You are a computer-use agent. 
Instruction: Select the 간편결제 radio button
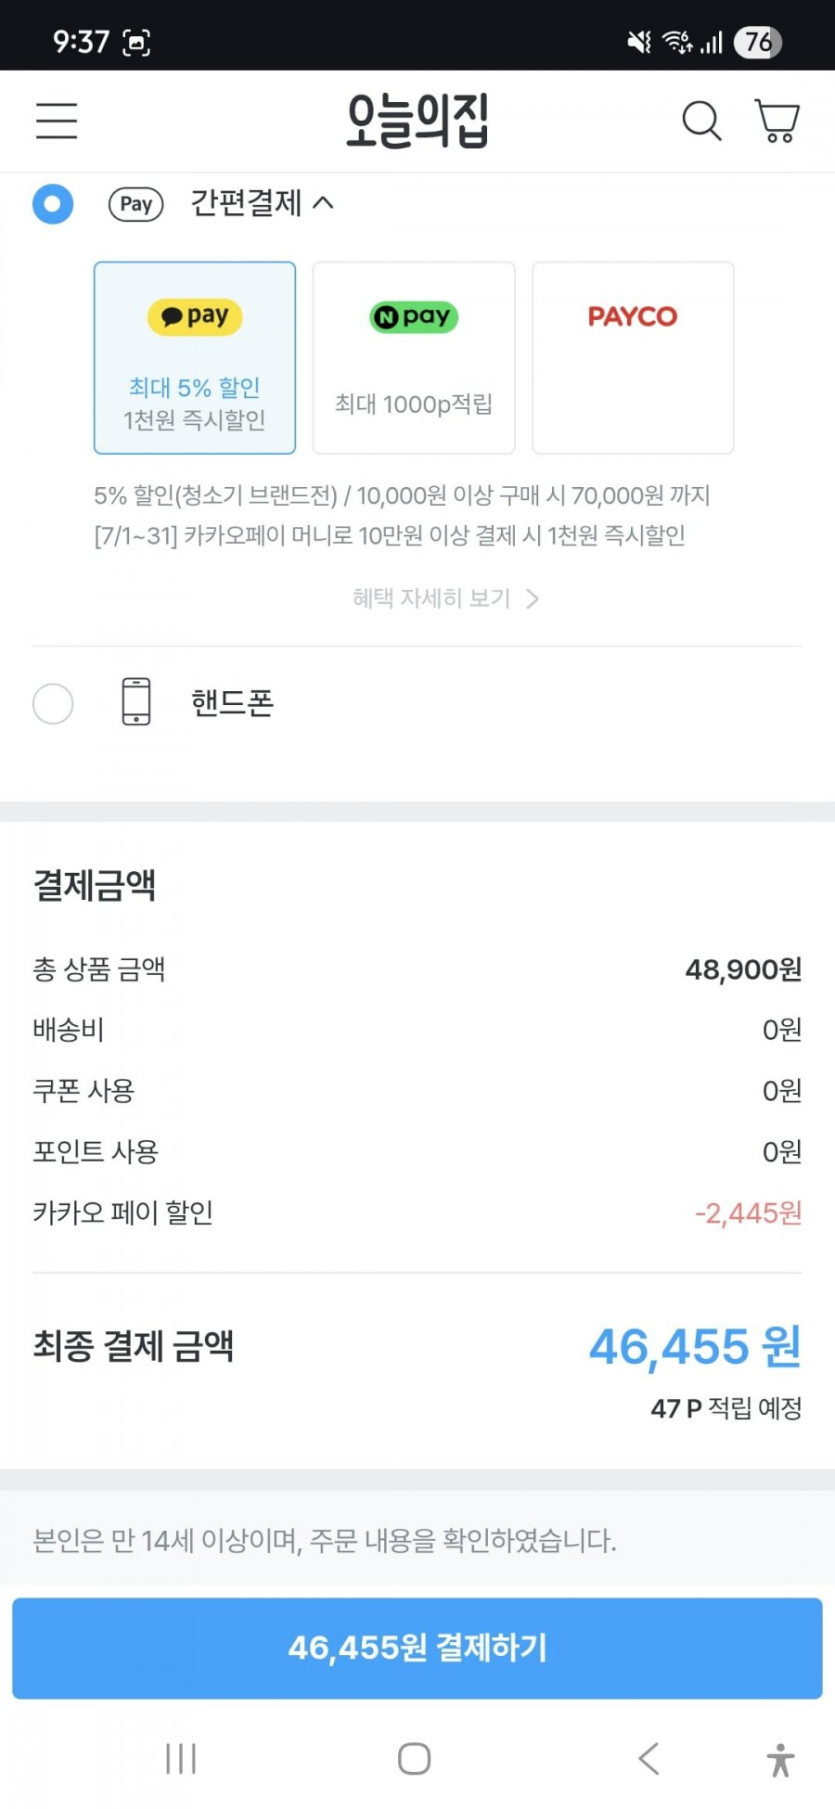tap(53, 204)
